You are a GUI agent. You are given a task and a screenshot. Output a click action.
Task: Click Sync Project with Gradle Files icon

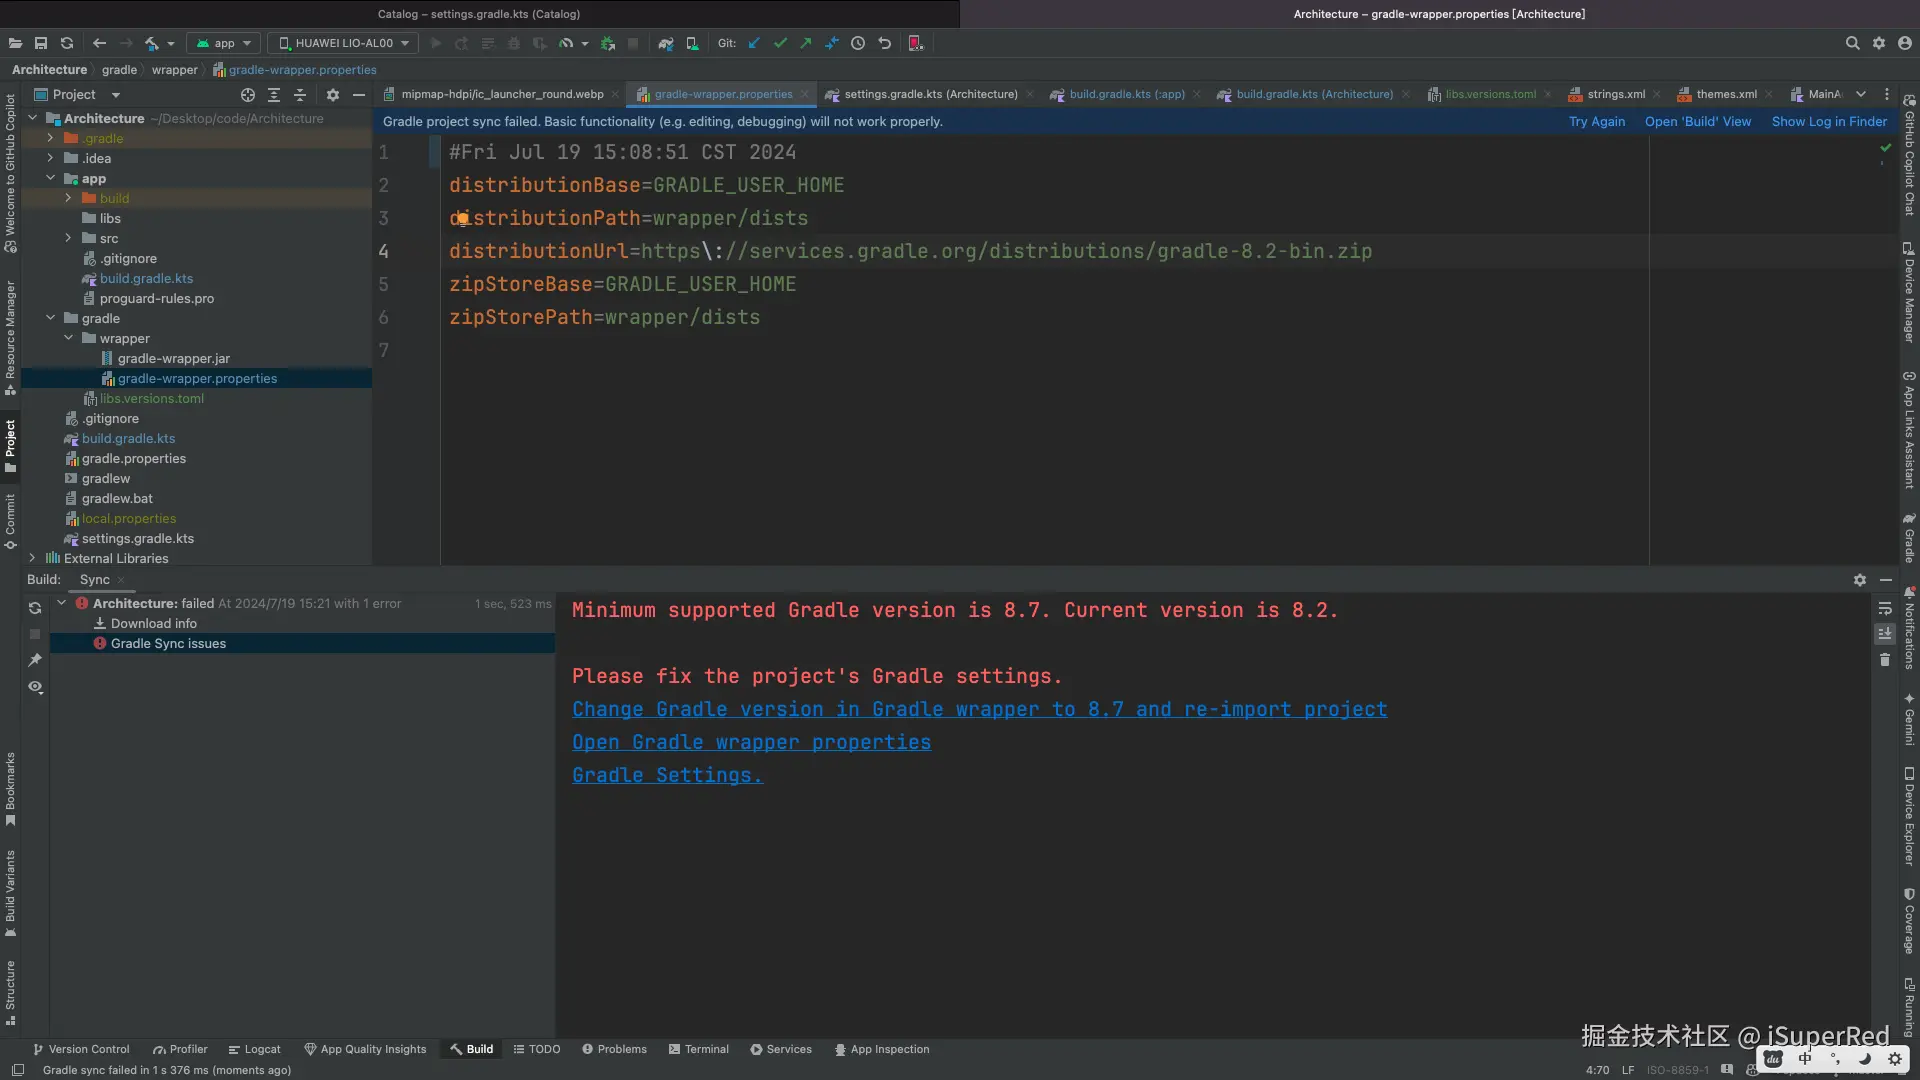[666, 43]
